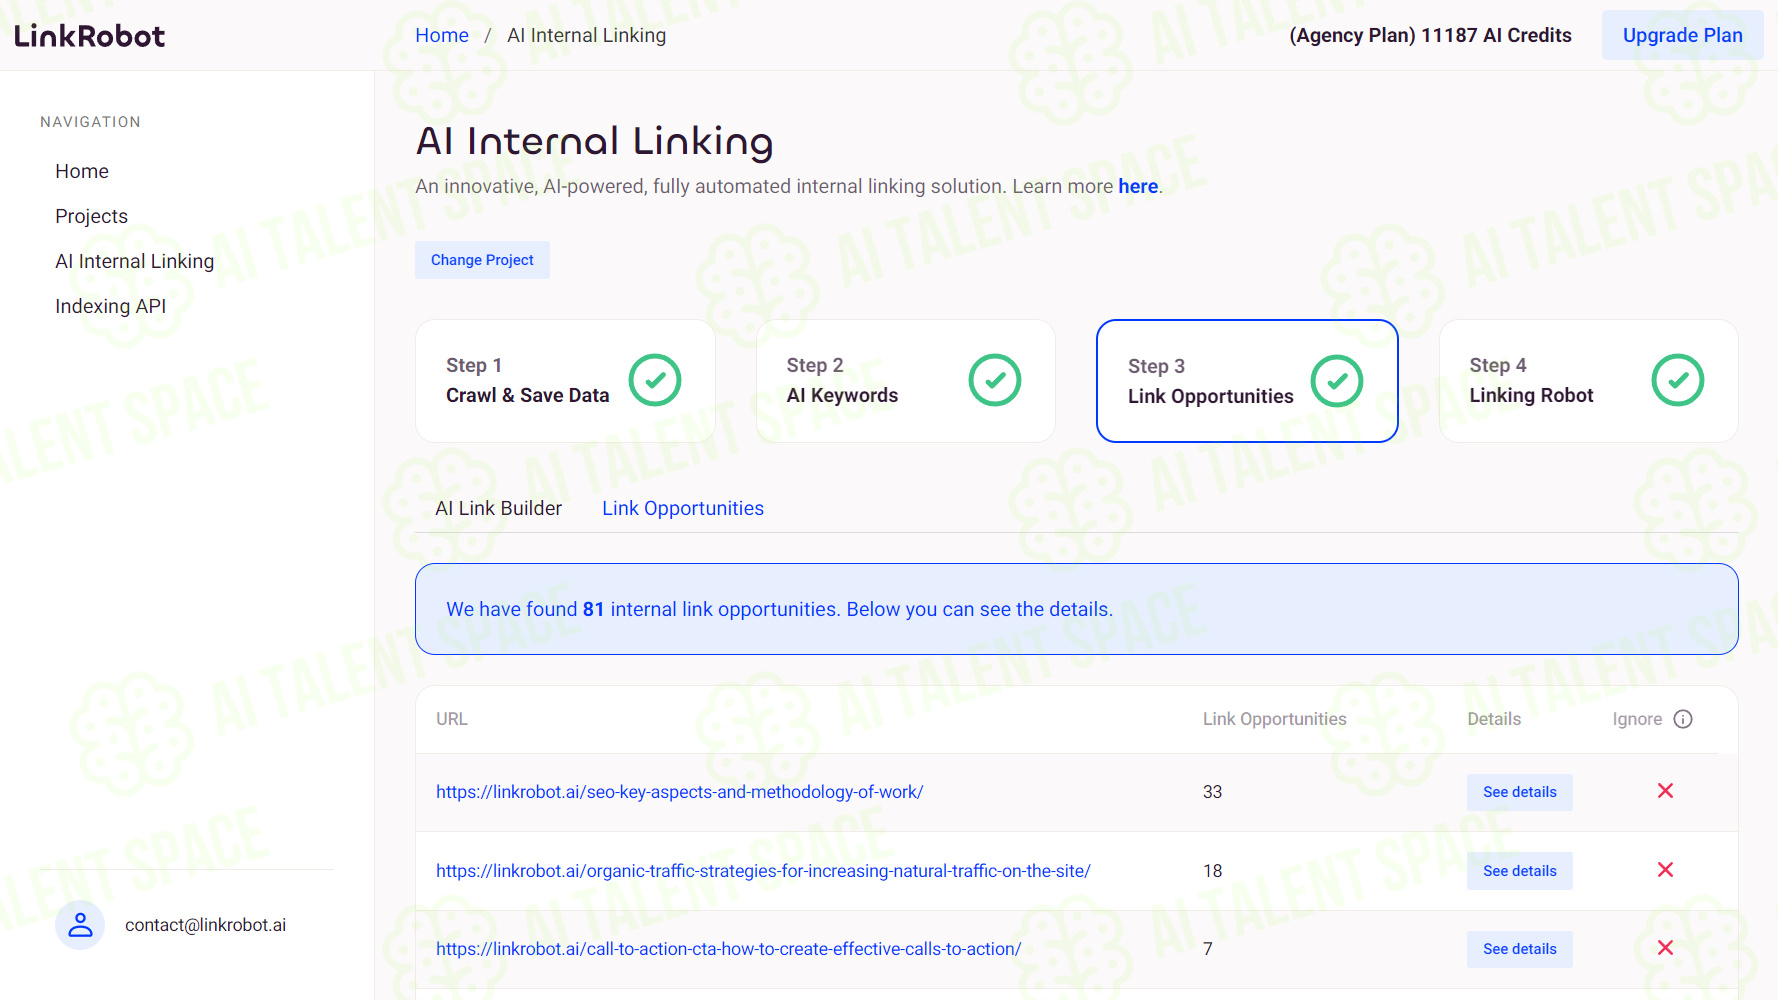The width and height of the screenshot is (1778, 1000).
Task: Ignore the call-to-action-cta URL with red X
Action: coord(1665,948)
